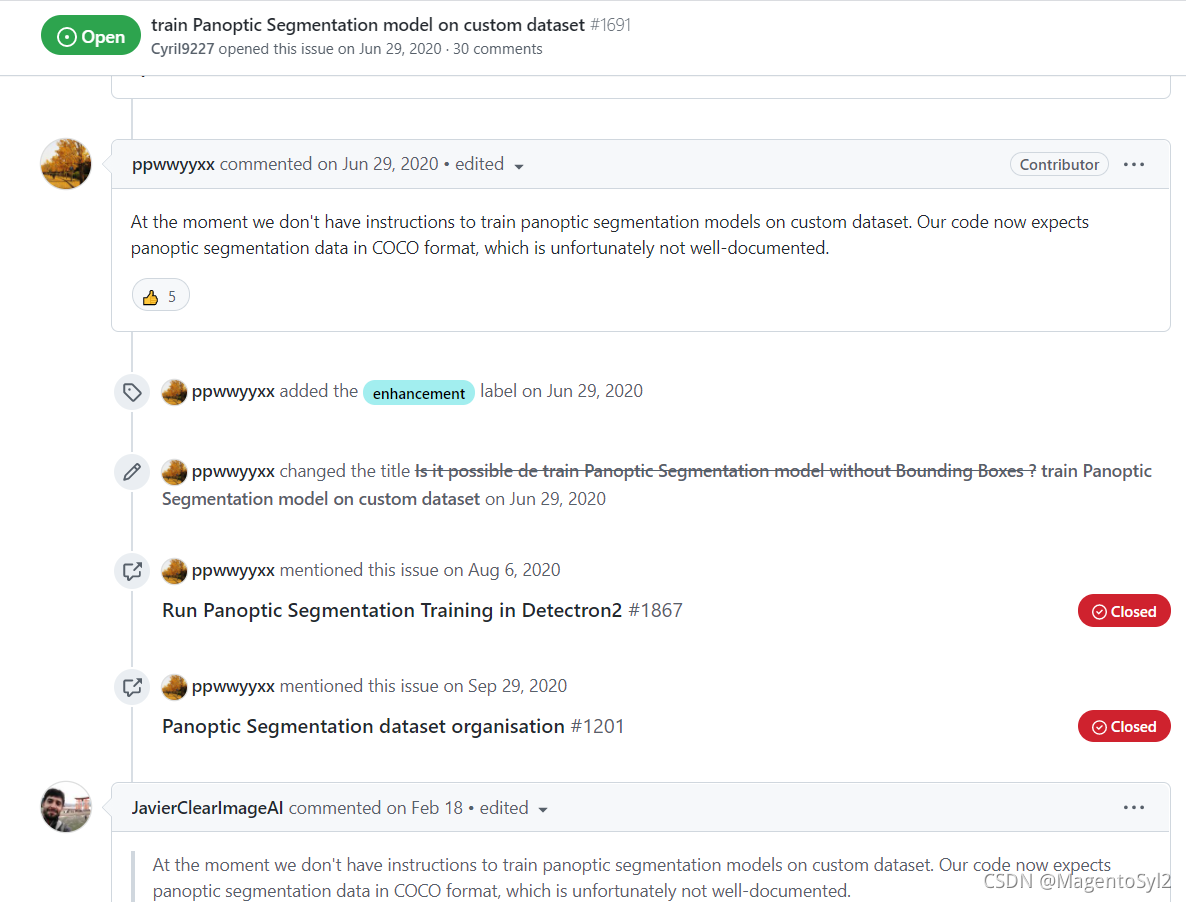Viewport: 1186px width, 902px height.
Task: Open ppwwyyxx link in 'changed the title' event
Action: point(233,471)
